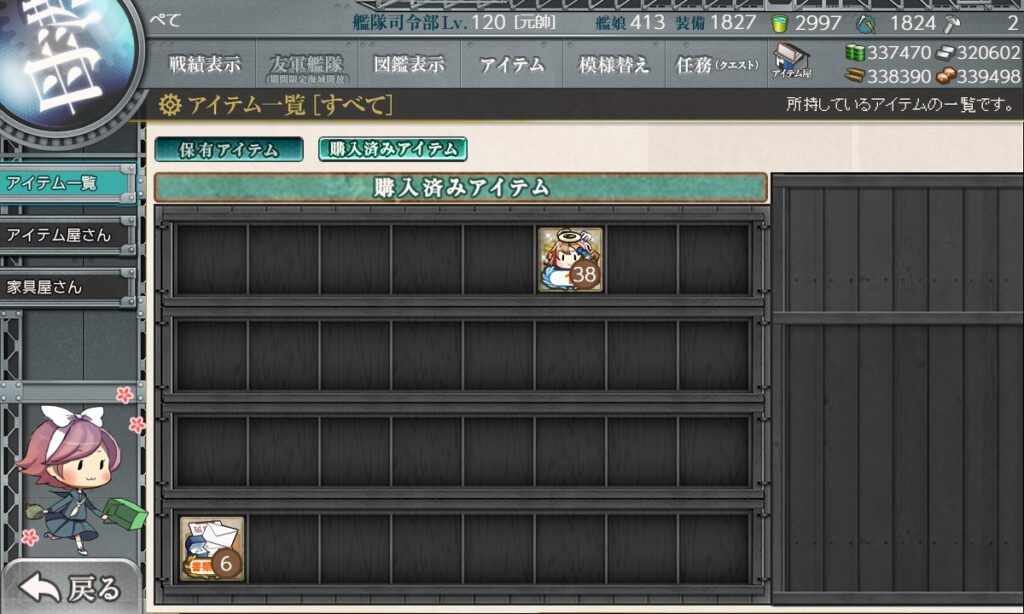The image size is (1024, 614).
Task: Click the bauxite resource icon
Action: tap(945, 77)
